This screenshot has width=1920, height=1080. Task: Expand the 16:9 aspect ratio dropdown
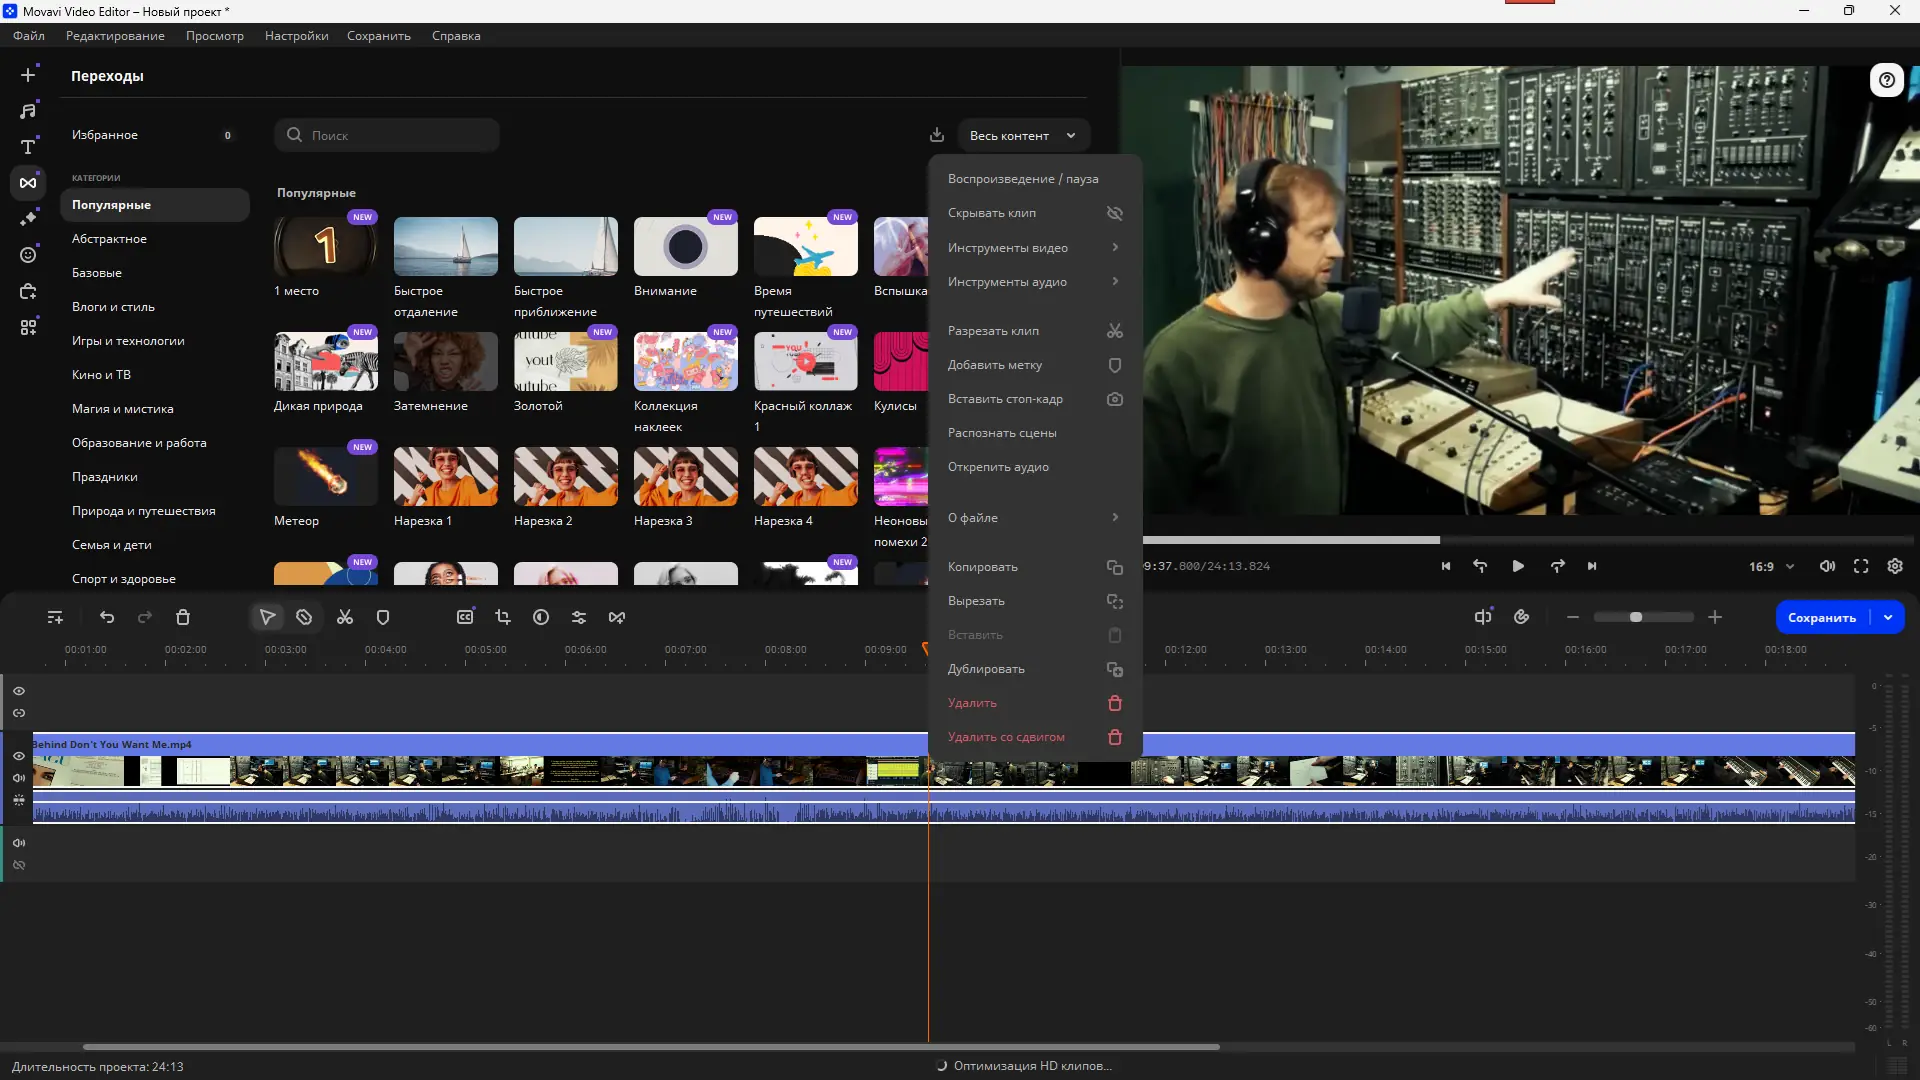point(1771,566)
